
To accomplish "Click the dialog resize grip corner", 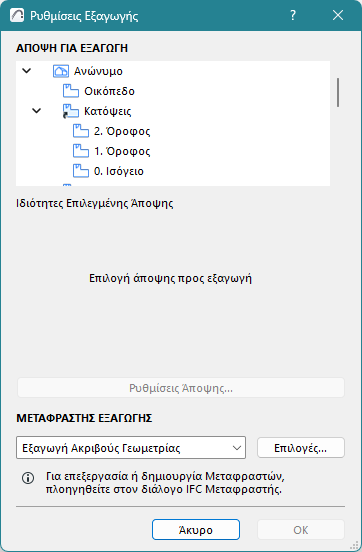I will point(355,545).
